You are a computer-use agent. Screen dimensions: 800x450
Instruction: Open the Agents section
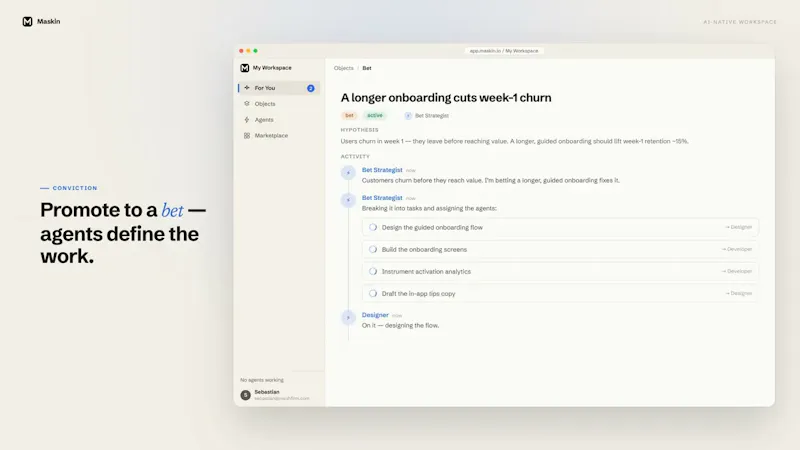point(279,119)
